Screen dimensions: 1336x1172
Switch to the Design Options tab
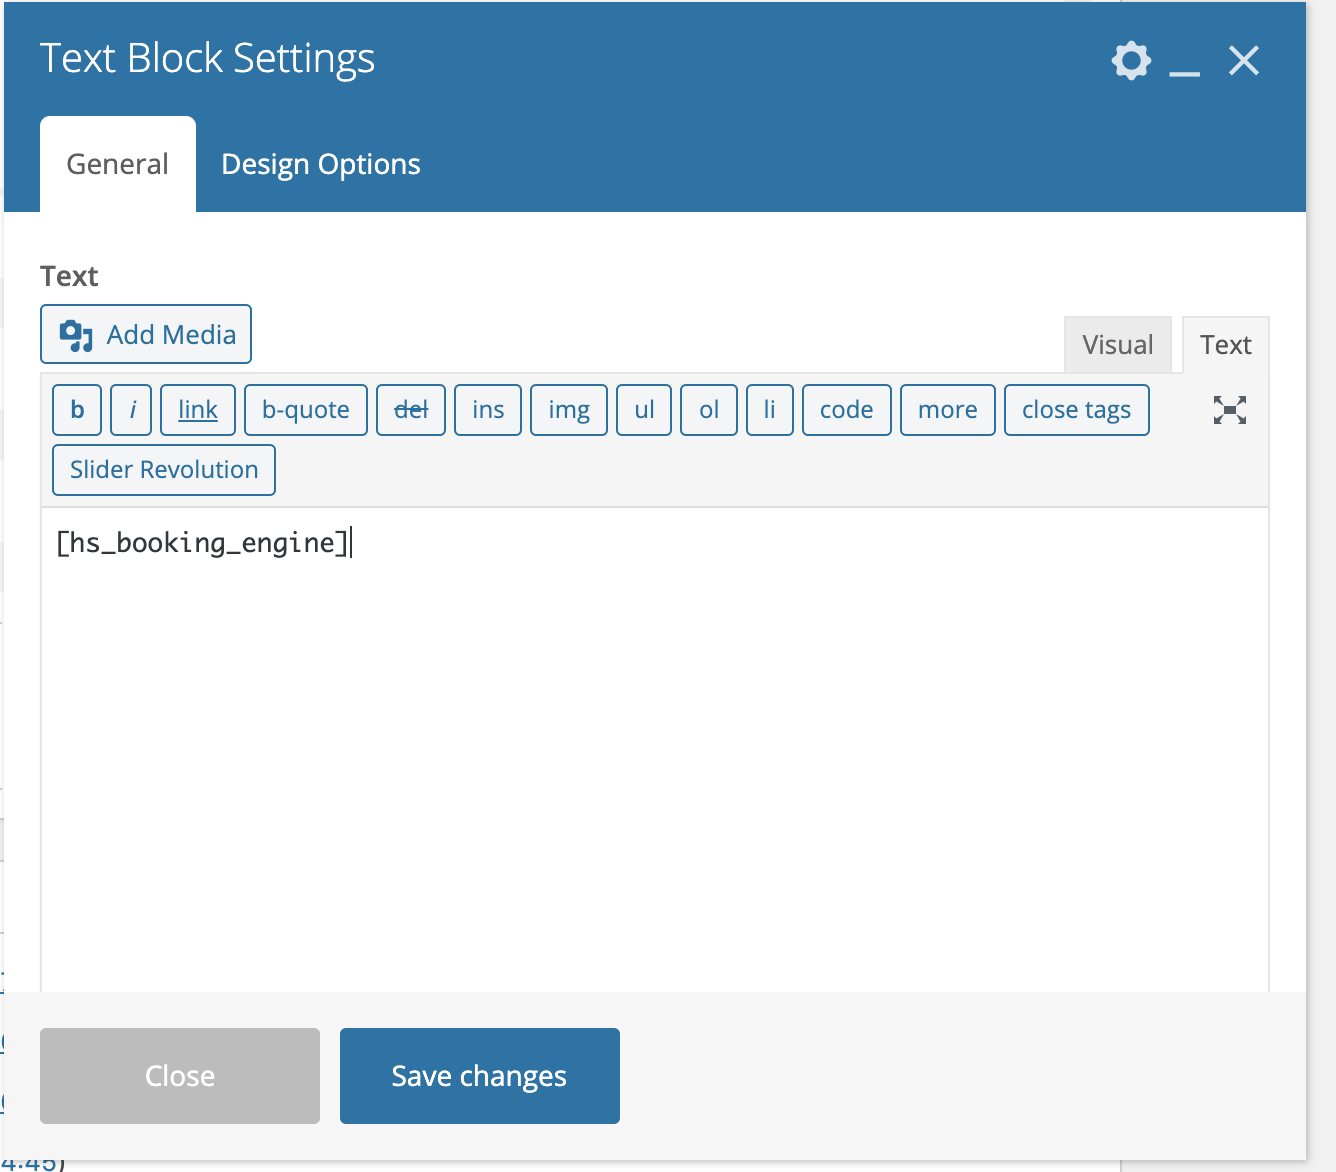320,164
